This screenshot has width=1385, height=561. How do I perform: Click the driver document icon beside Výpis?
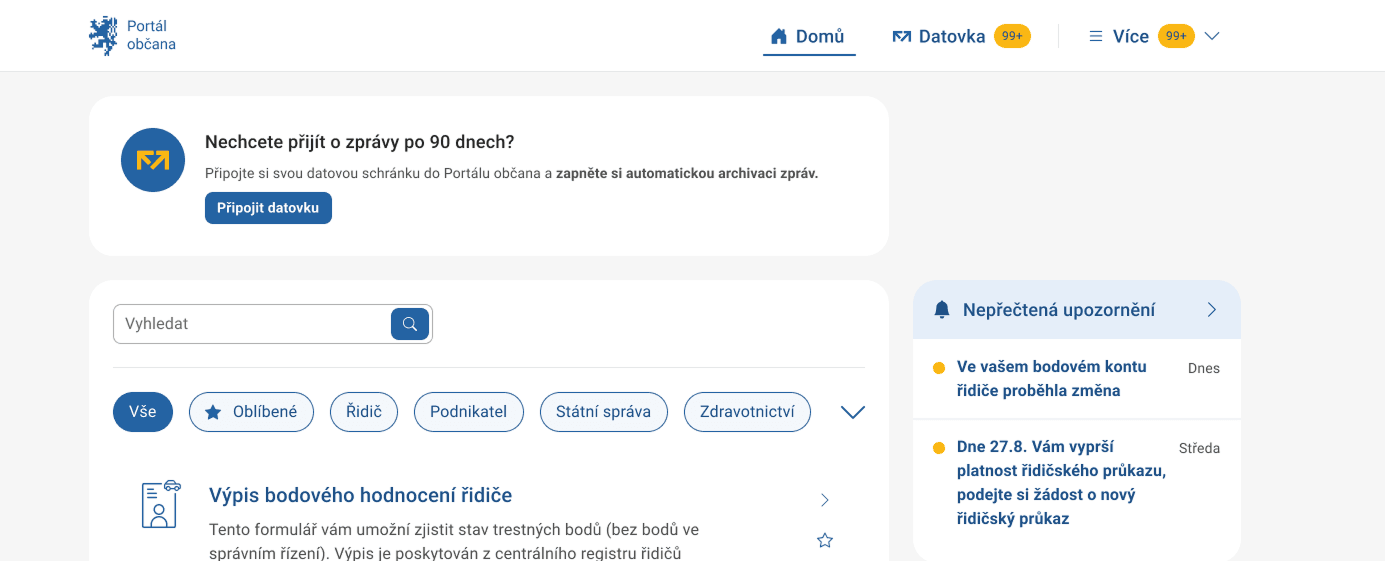(x=160, y=503)
